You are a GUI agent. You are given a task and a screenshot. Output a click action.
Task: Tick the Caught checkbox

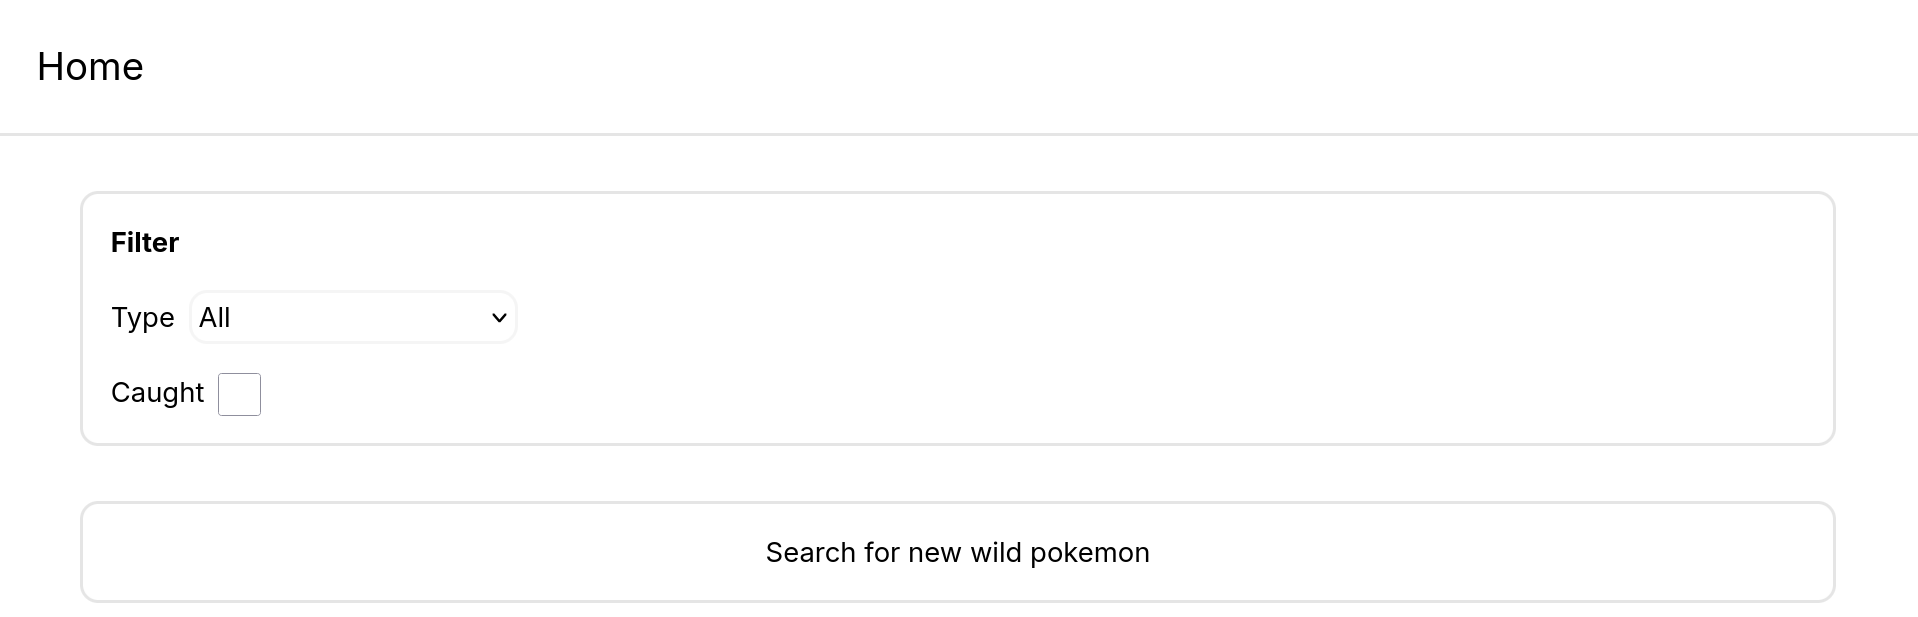point(240,394)
